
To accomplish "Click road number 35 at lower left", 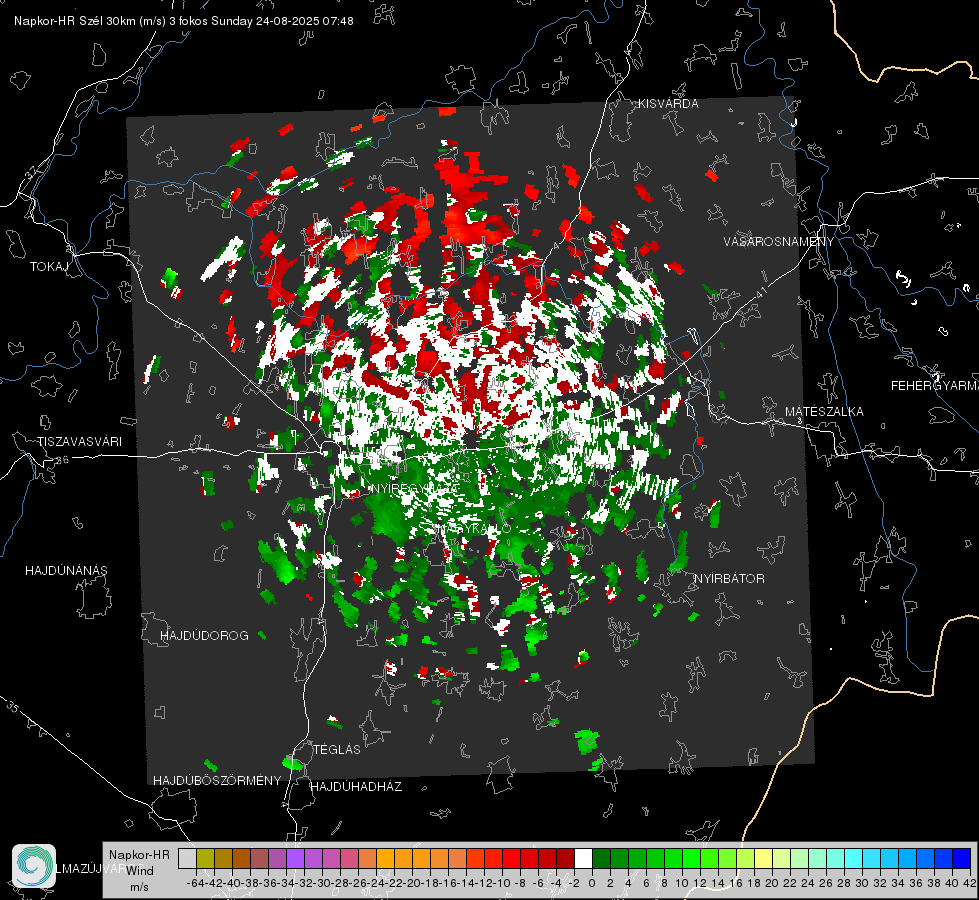I will point(12,707).
